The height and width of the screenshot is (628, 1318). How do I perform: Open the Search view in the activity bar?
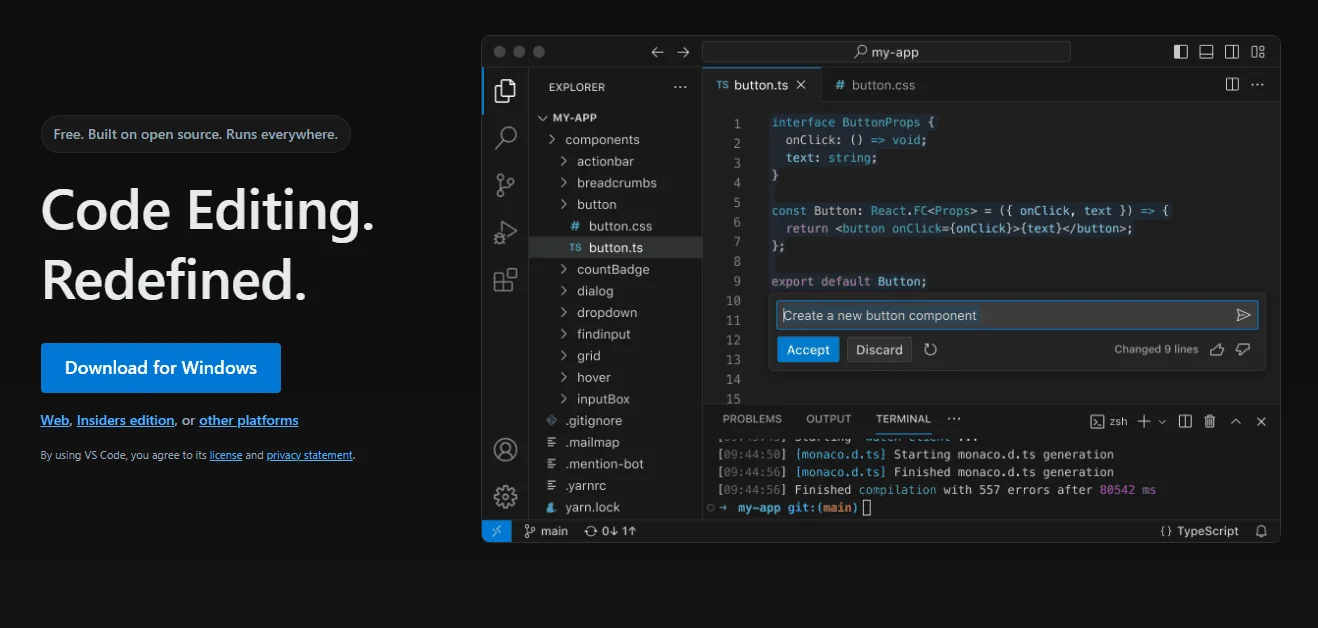tap(505, 137)
